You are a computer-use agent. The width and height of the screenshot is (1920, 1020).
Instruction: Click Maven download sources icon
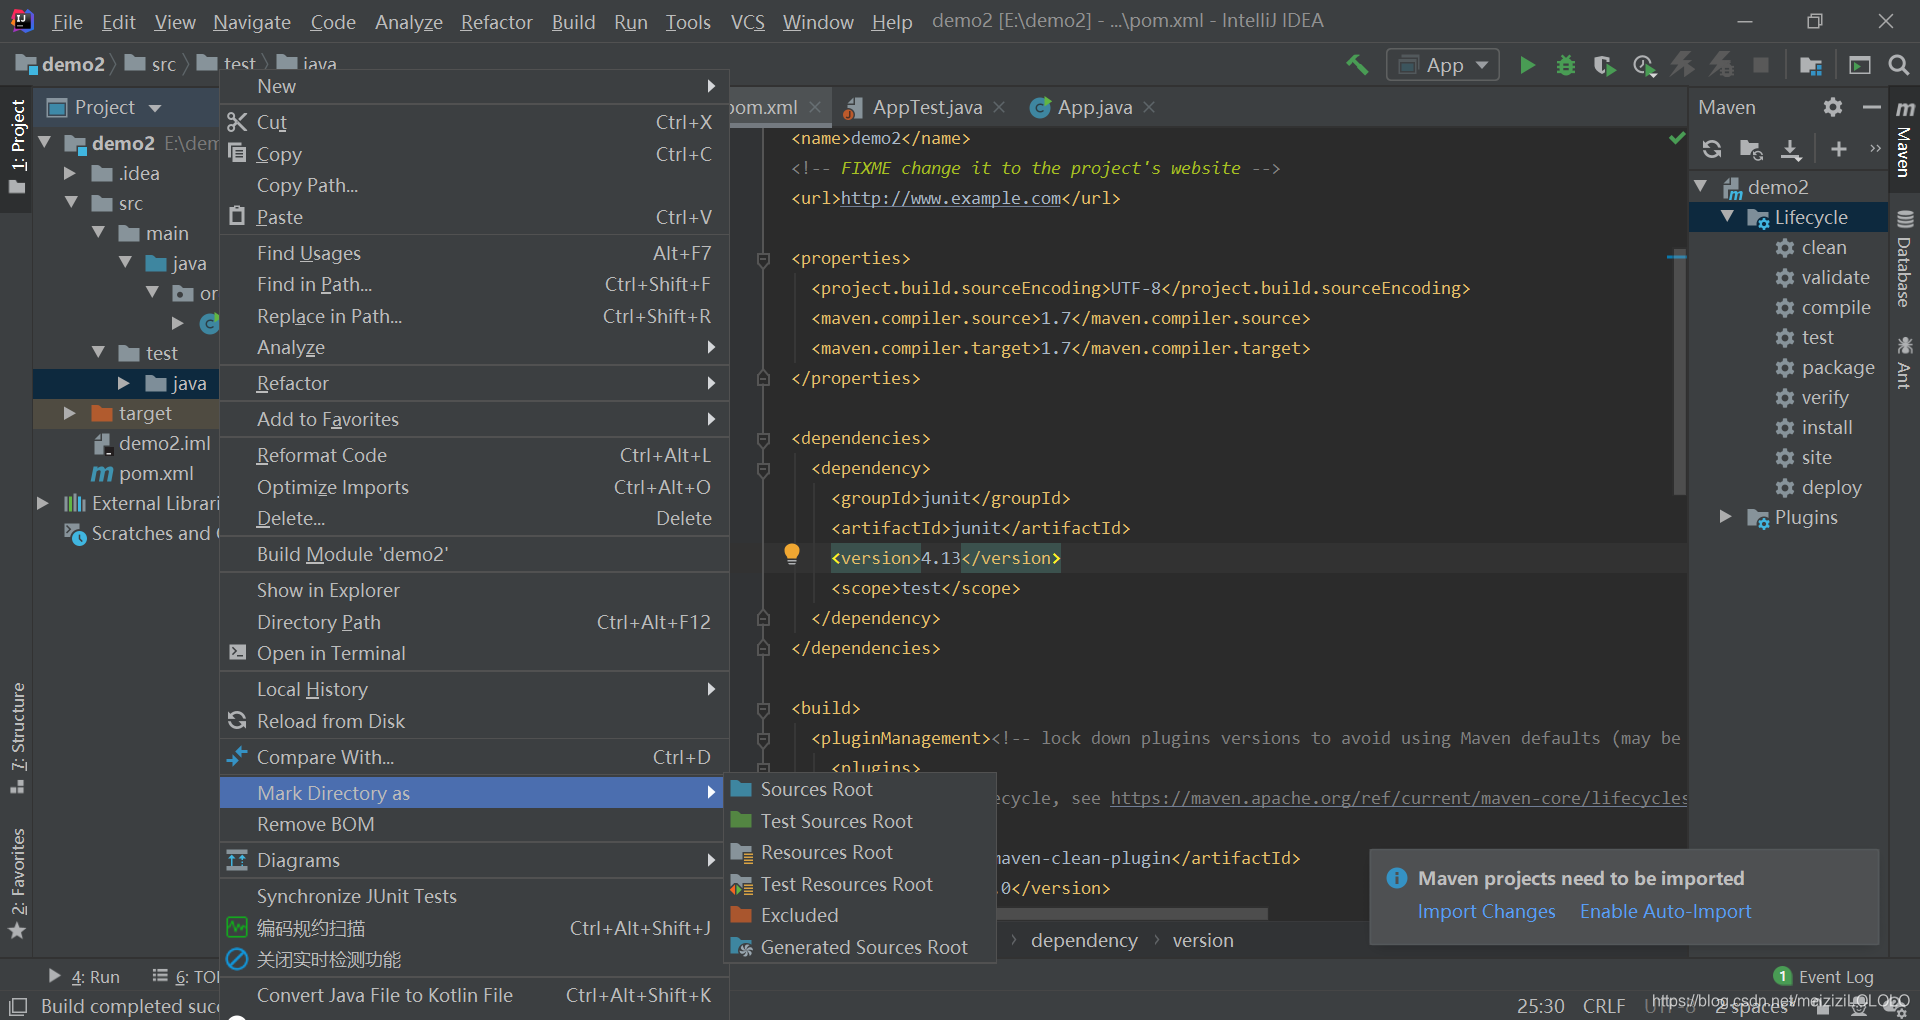click(x=1791, y=149)
